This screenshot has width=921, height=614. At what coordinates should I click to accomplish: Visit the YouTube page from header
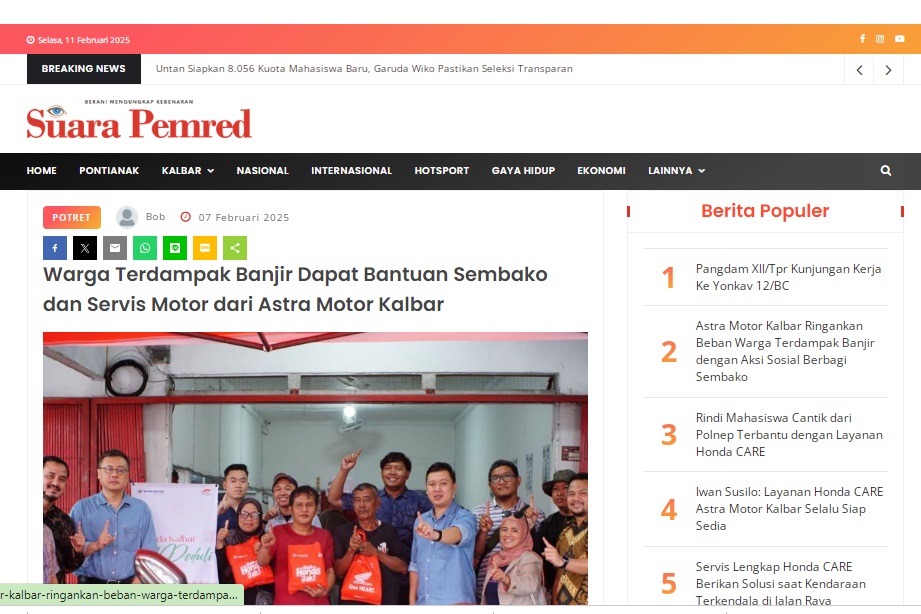click(899, 39)
